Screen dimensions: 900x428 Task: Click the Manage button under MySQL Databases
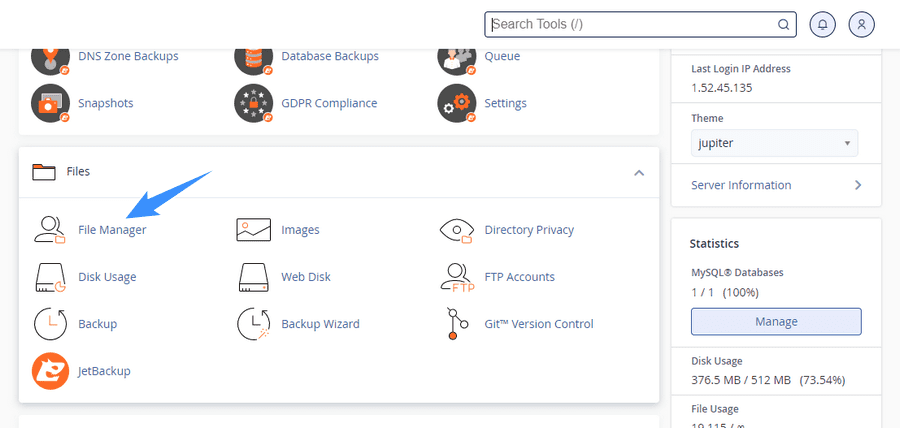(776, 322)
